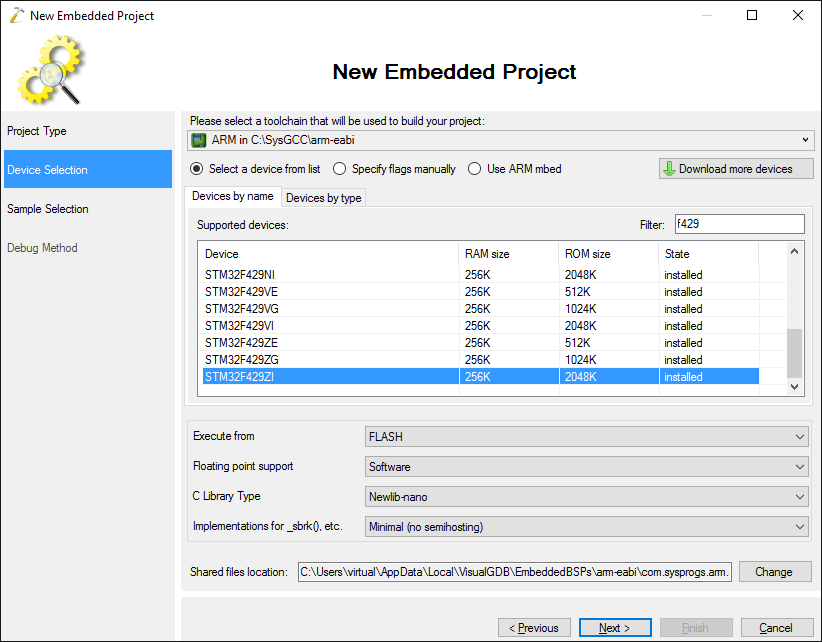Select the STM32F429NI device row

(480, 275)
